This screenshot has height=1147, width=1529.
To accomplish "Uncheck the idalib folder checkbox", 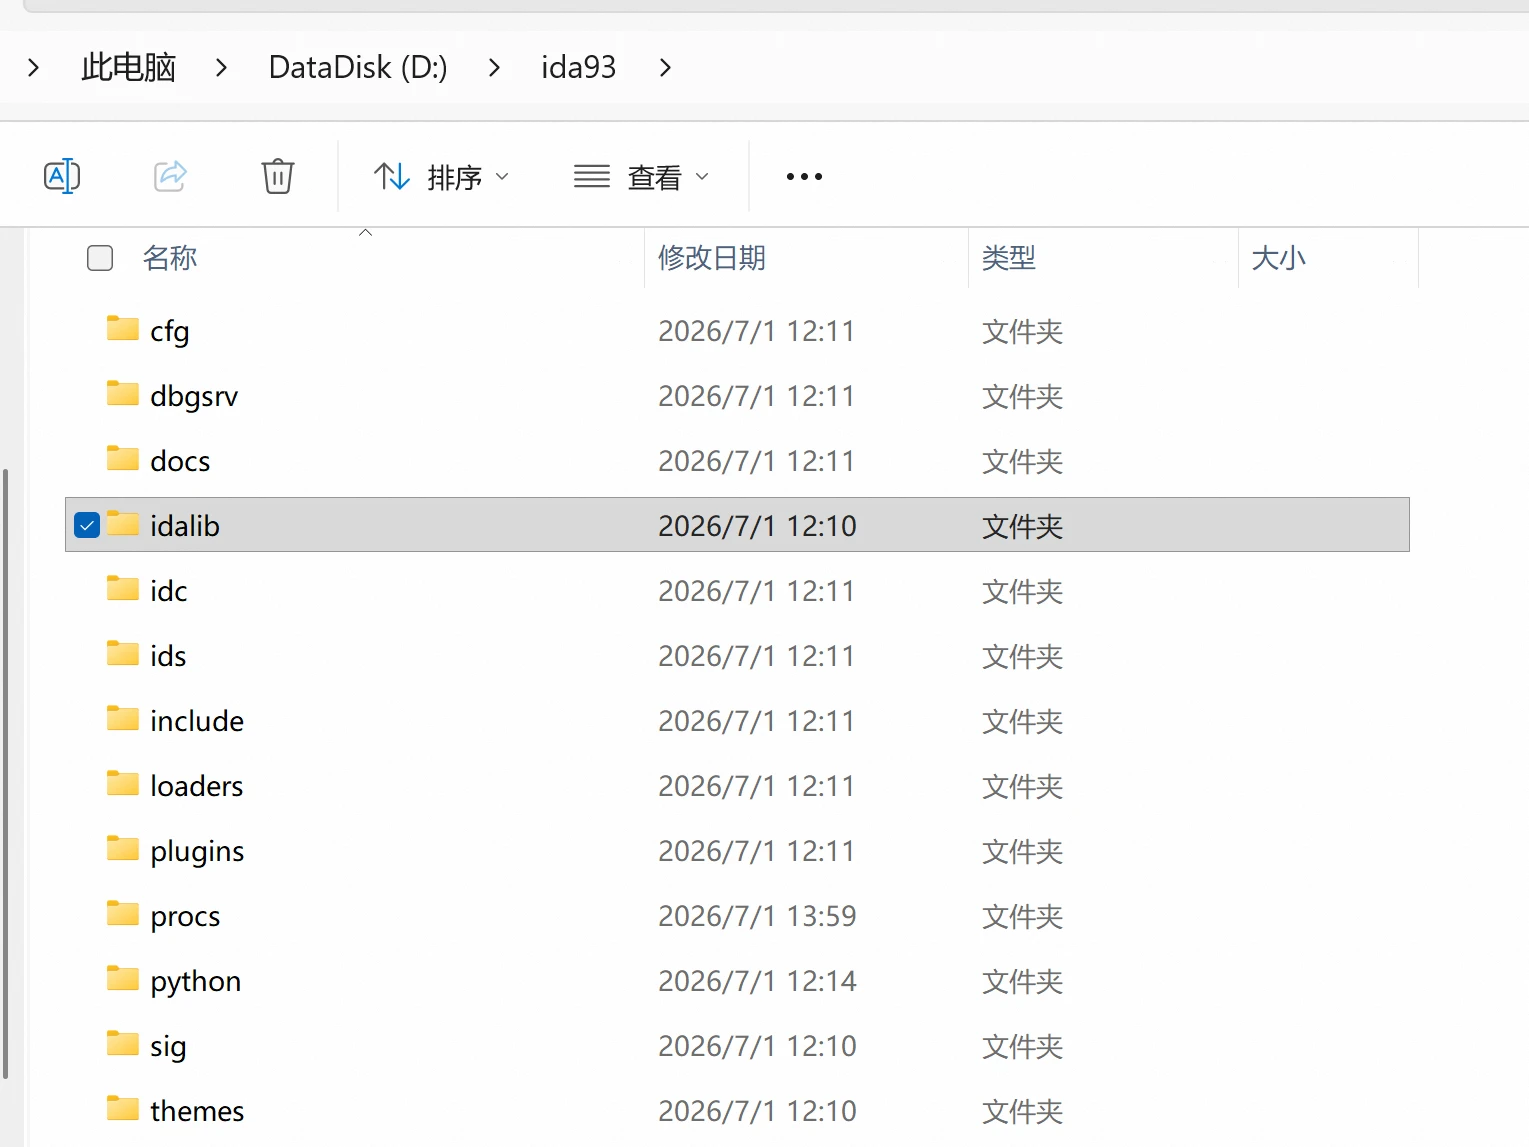I will click(87, 525).
